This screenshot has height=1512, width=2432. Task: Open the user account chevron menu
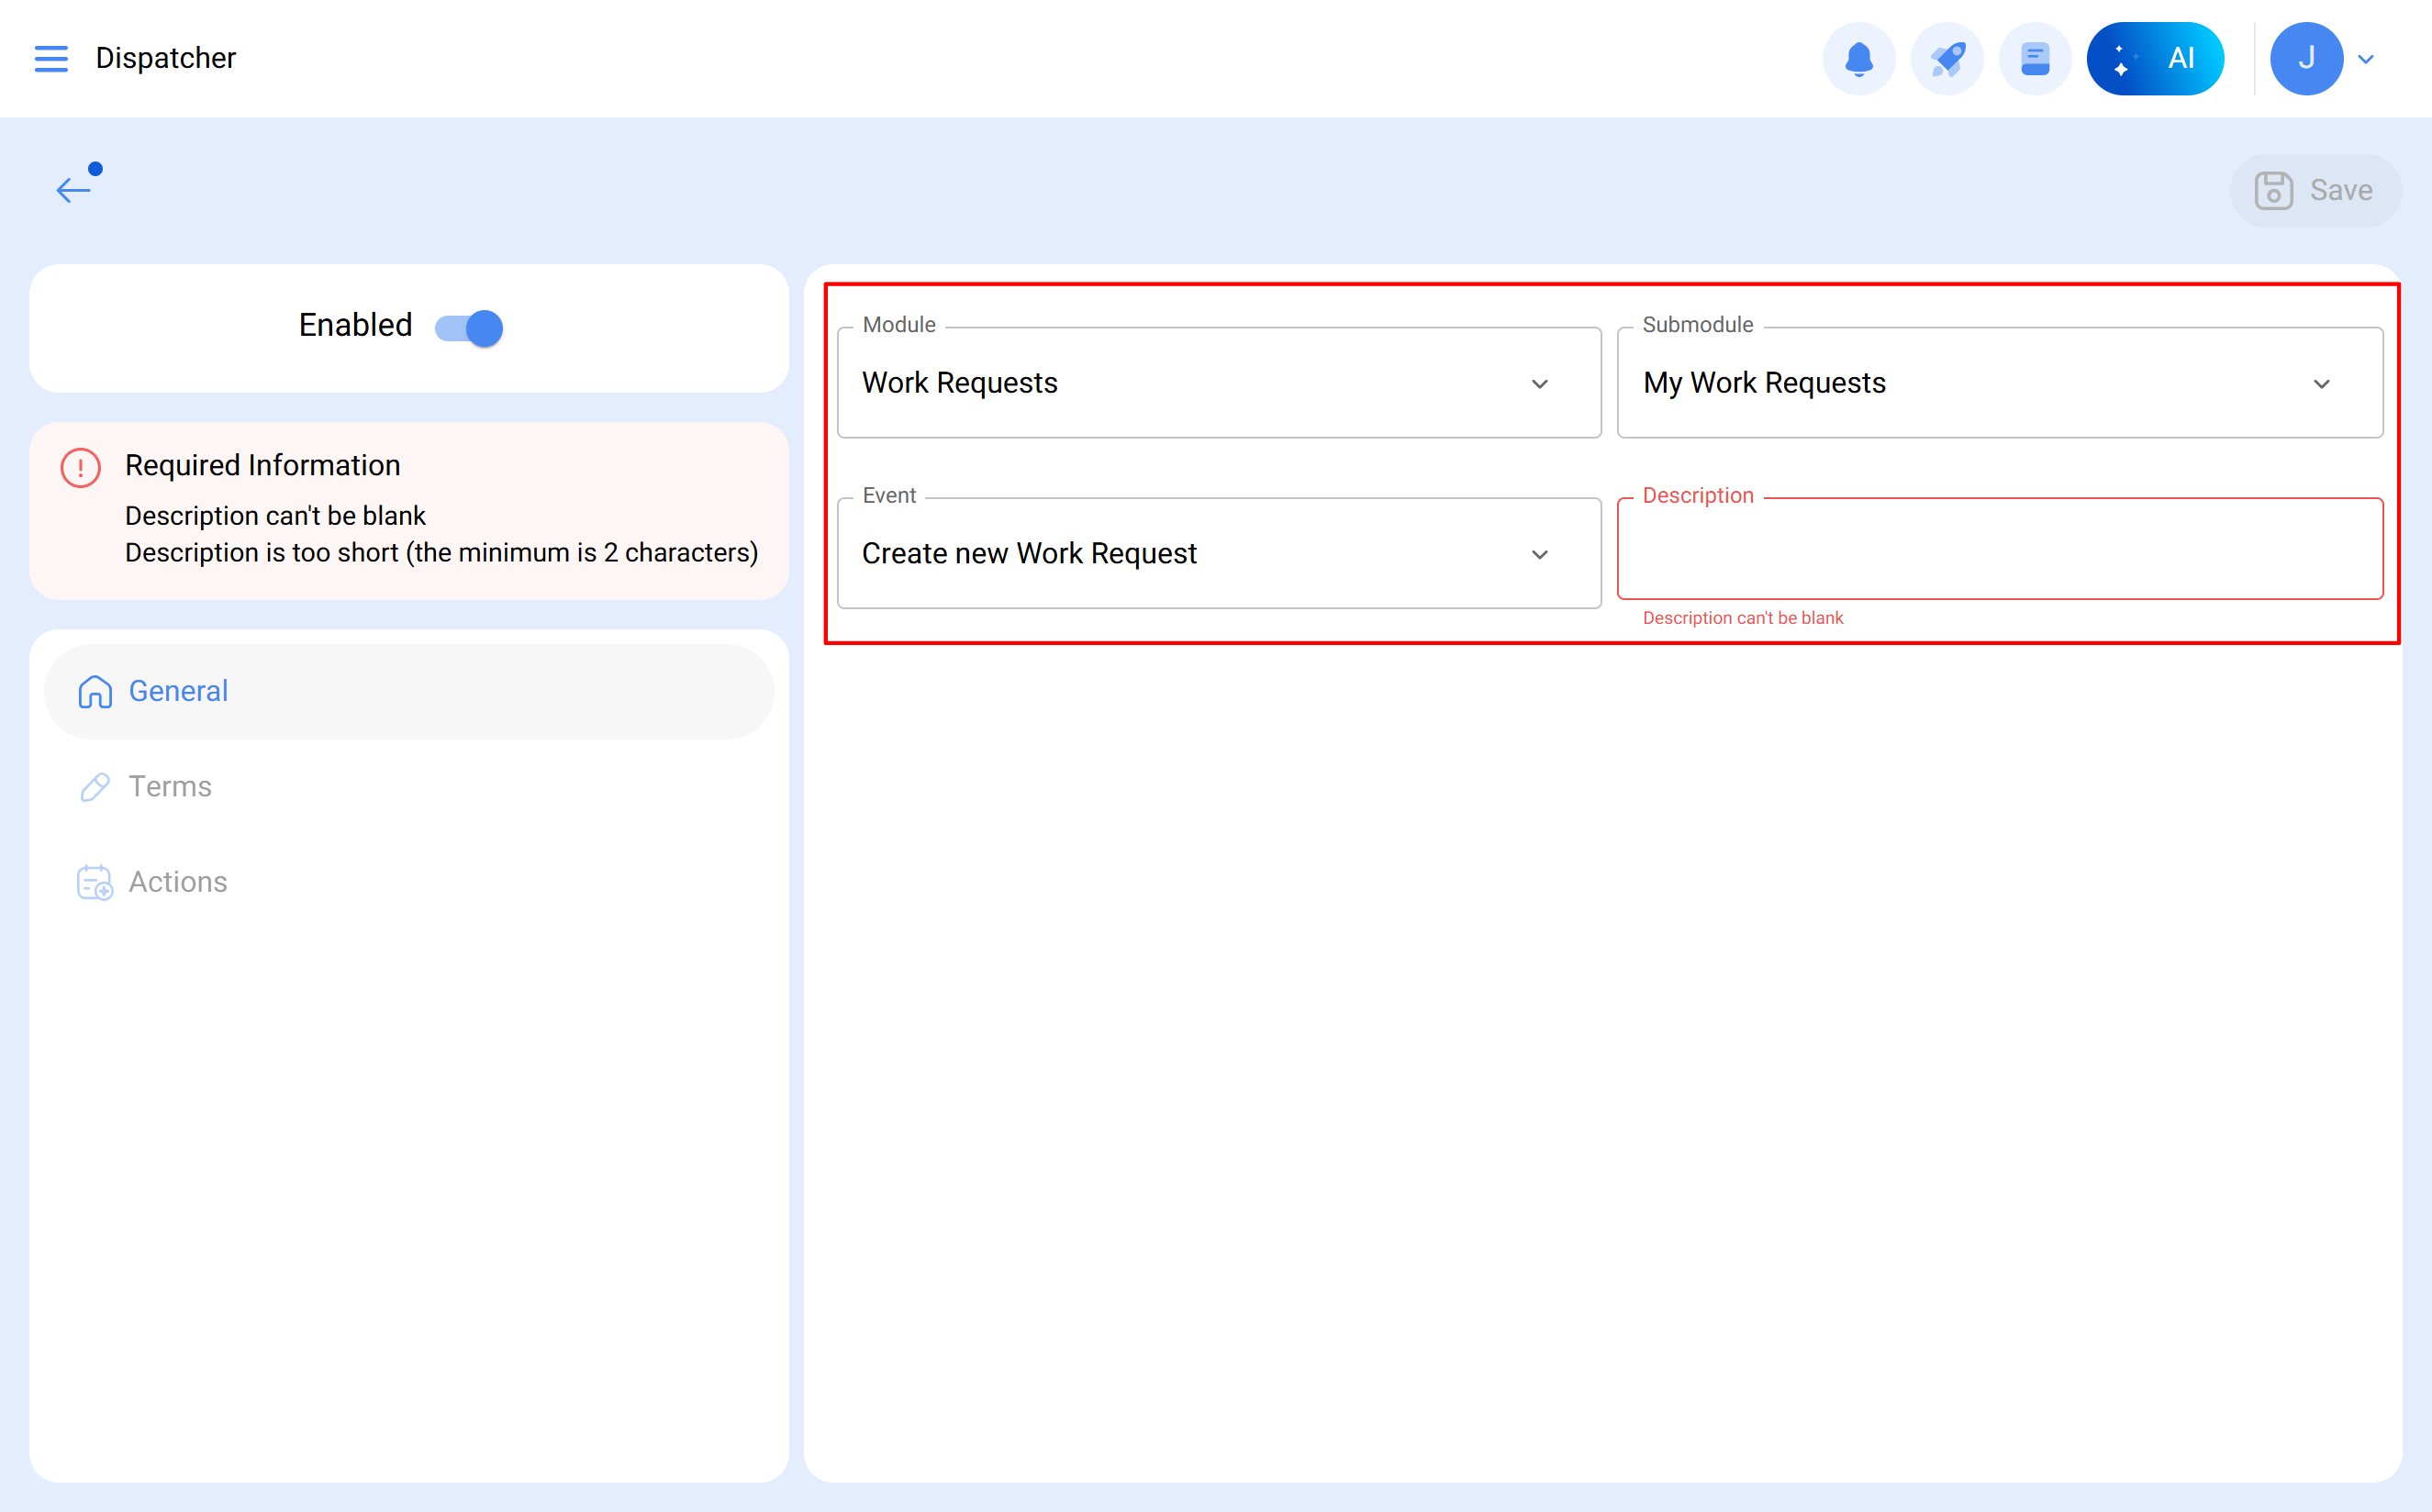(2366, 59)
